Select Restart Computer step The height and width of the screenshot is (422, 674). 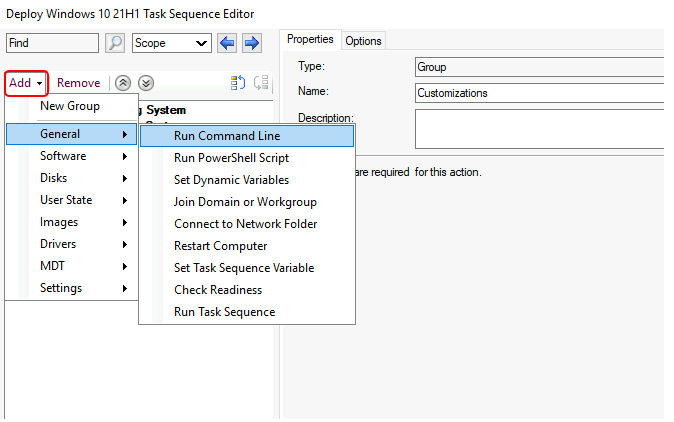(x=247, y=246)
